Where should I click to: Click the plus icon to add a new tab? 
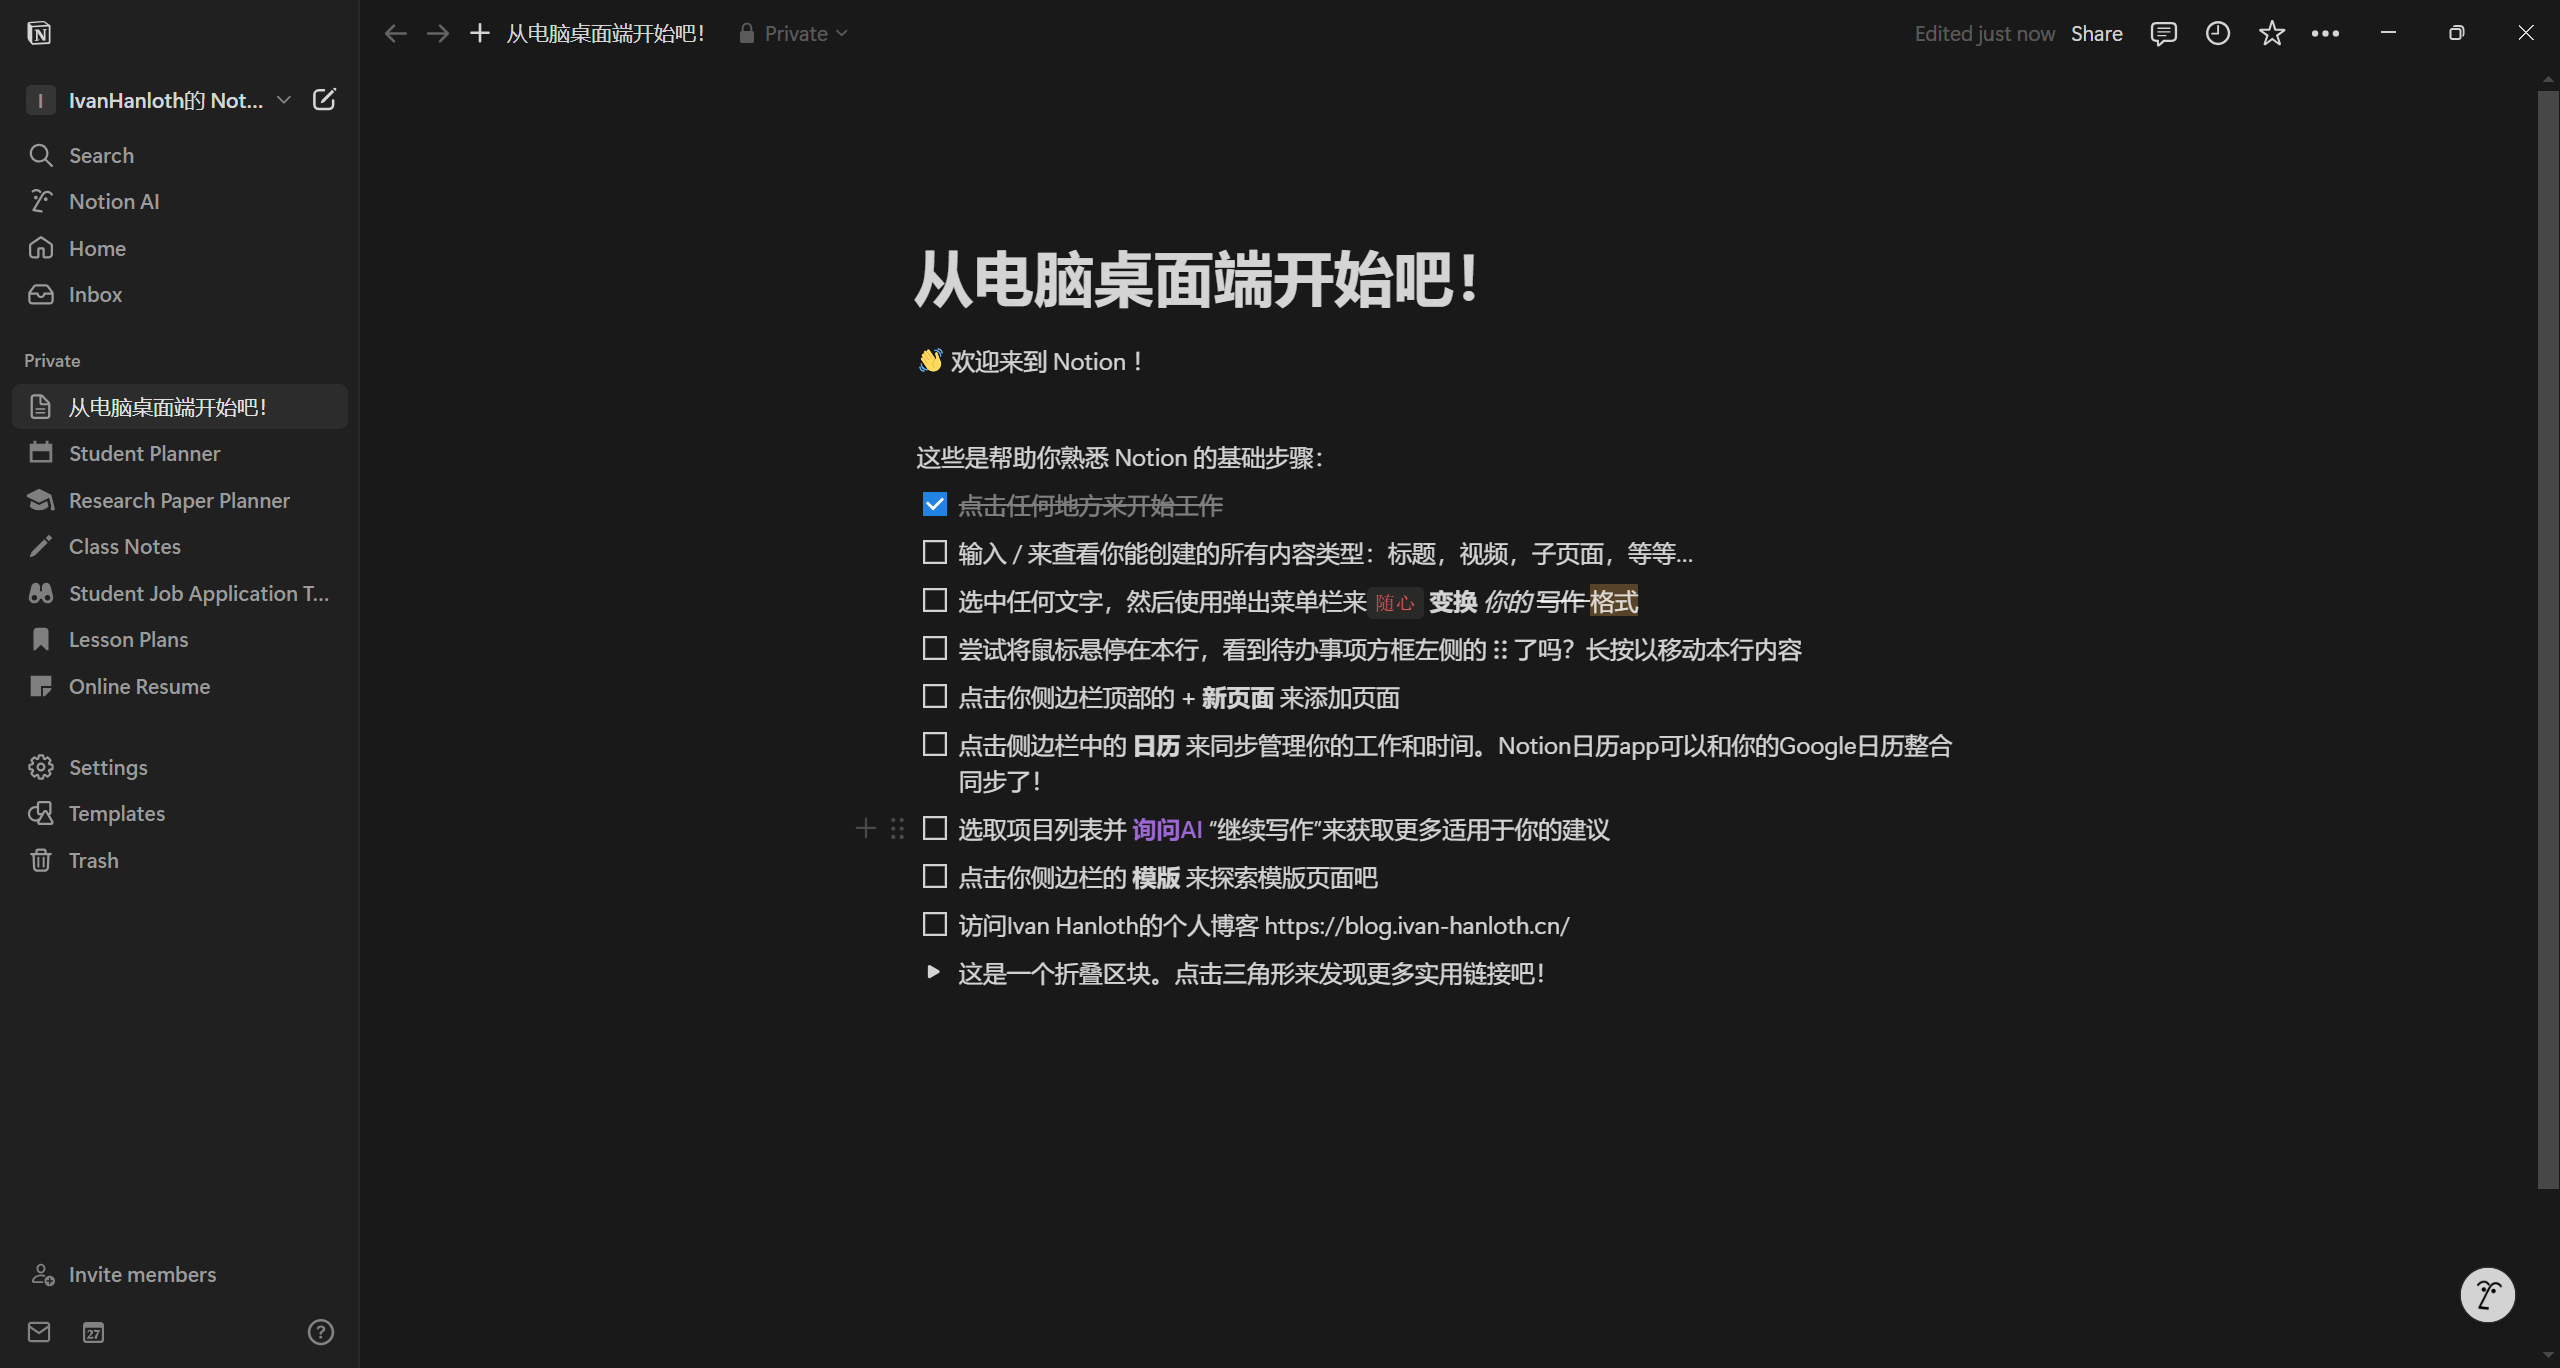point(480,33)
